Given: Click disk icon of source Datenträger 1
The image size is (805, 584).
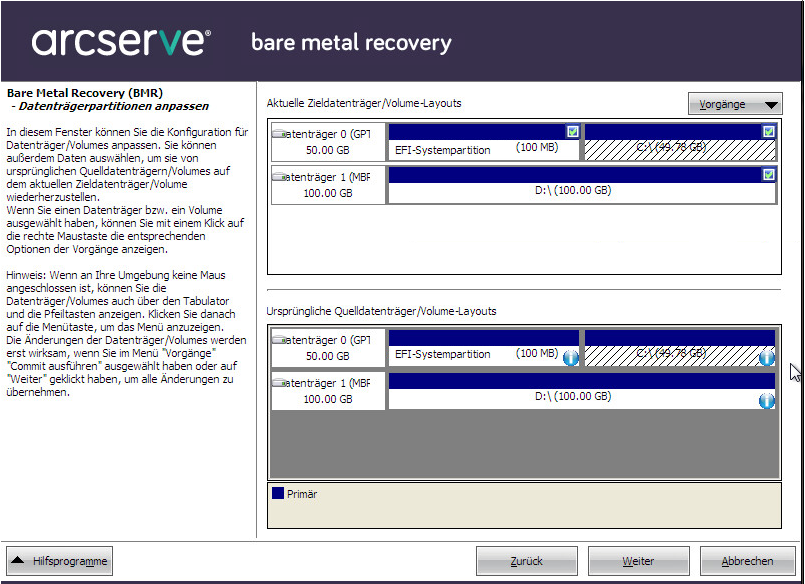Looking at the screenshot, I should click(x=279, y=383).
